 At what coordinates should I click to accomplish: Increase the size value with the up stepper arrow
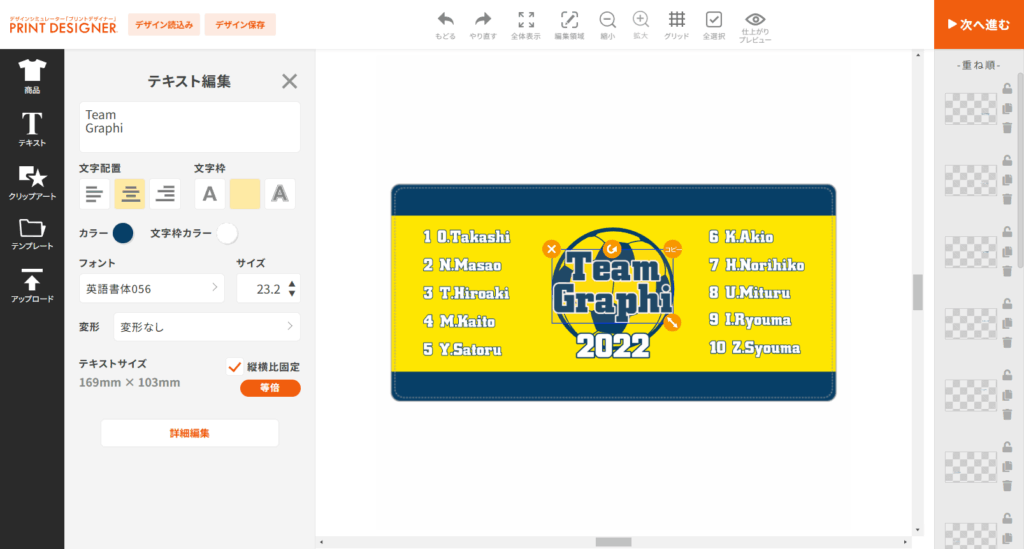pos(291,283)
